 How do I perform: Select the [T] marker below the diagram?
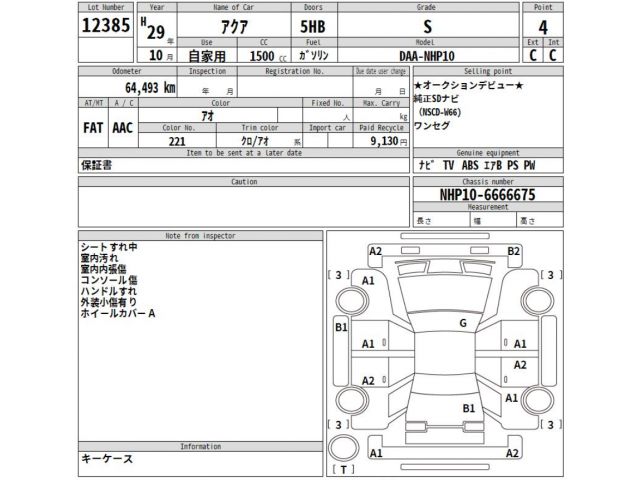(x=343, y=468)
